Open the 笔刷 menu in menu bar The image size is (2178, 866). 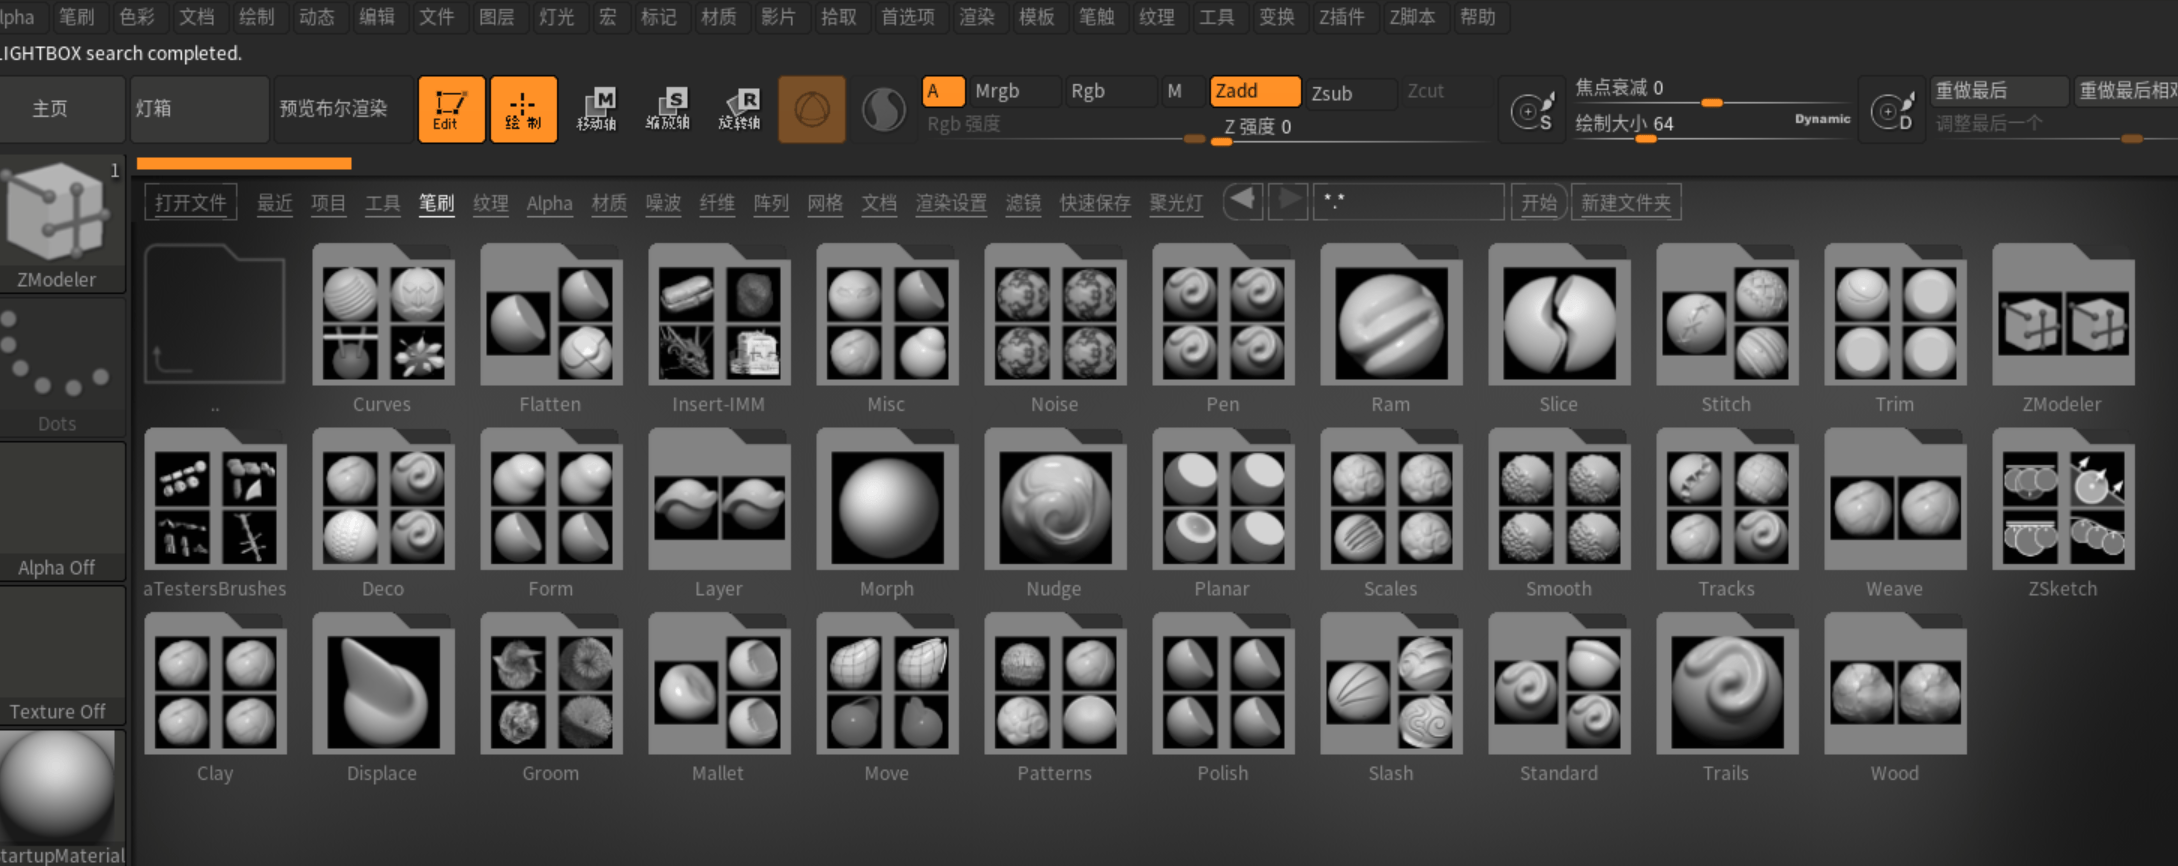tap(76, 17)
